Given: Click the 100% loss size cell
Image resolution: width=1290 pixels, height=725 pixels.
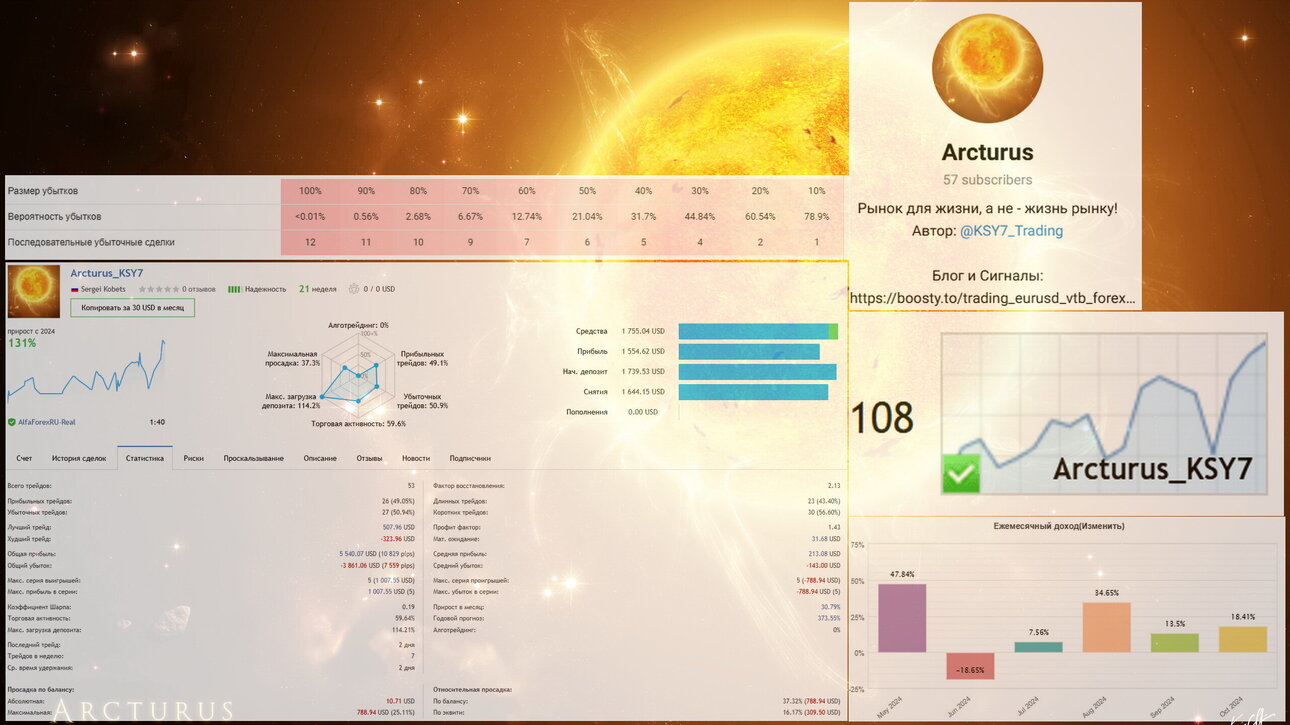Looking at the screenshot, I should pos(311,191).
